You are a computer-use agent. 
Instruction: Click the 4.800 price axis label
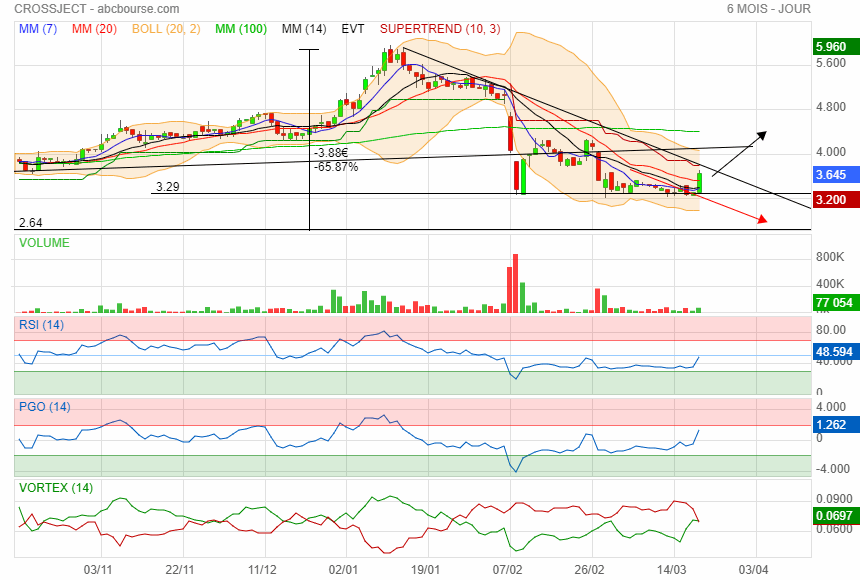coord(831,107)
